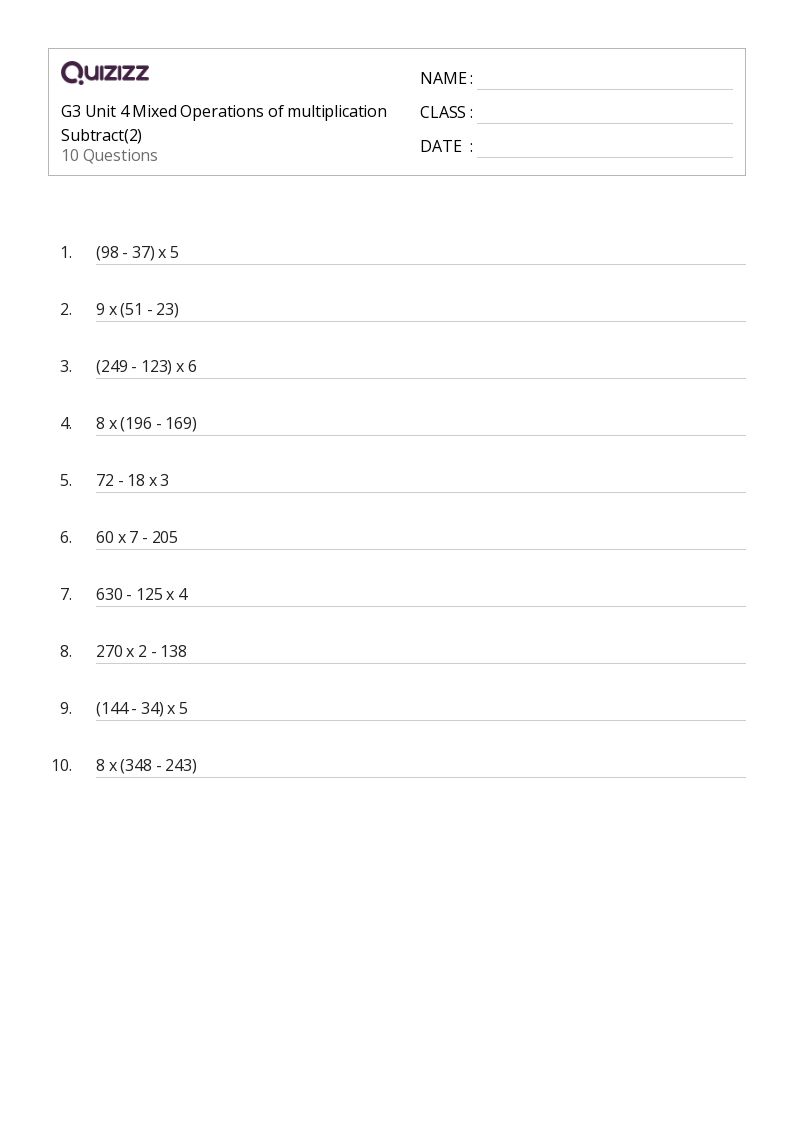This screenshot has width=794, height=1123.
Task: Select the expression (98 - 37) x 5
Action: [137, 253]
